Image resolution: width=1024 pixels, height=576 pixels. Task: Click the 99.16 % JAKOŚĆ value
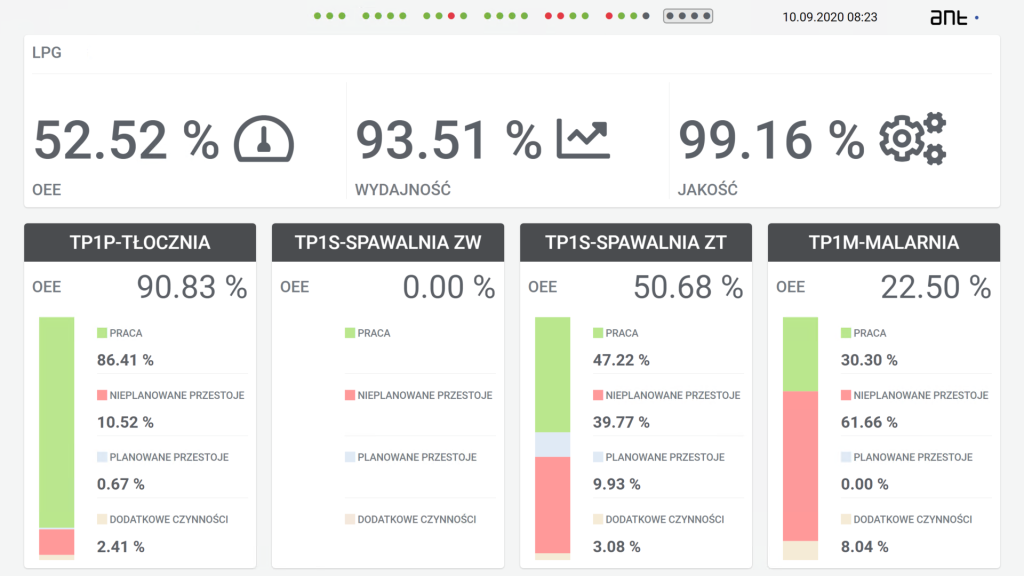coord(771,140)
